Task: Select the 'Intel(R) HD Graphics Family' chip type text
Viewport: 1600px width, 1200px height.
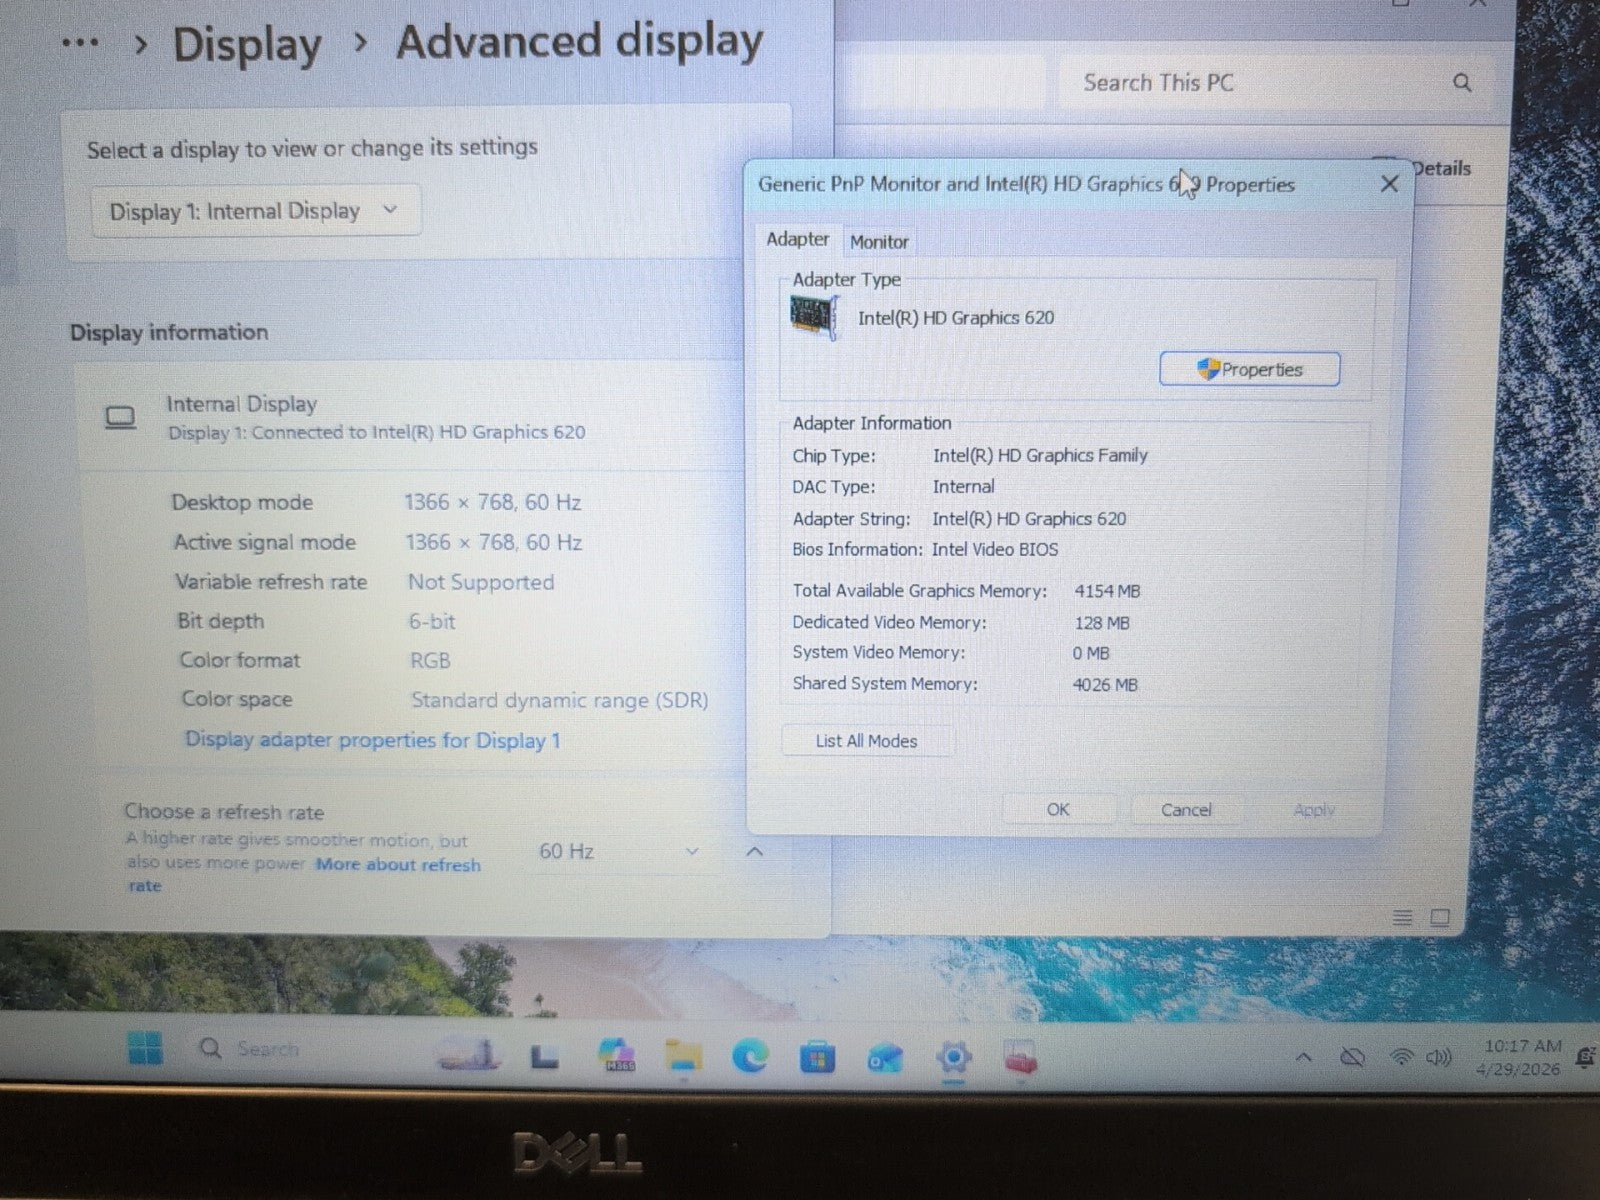Action: 1040,455
